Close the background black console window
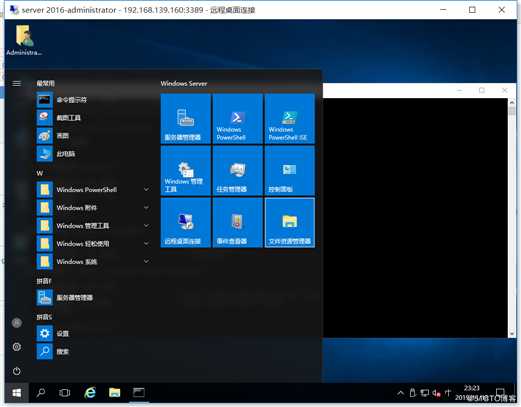The height and width of the screenshot is (407, 521). click(505, 90)
